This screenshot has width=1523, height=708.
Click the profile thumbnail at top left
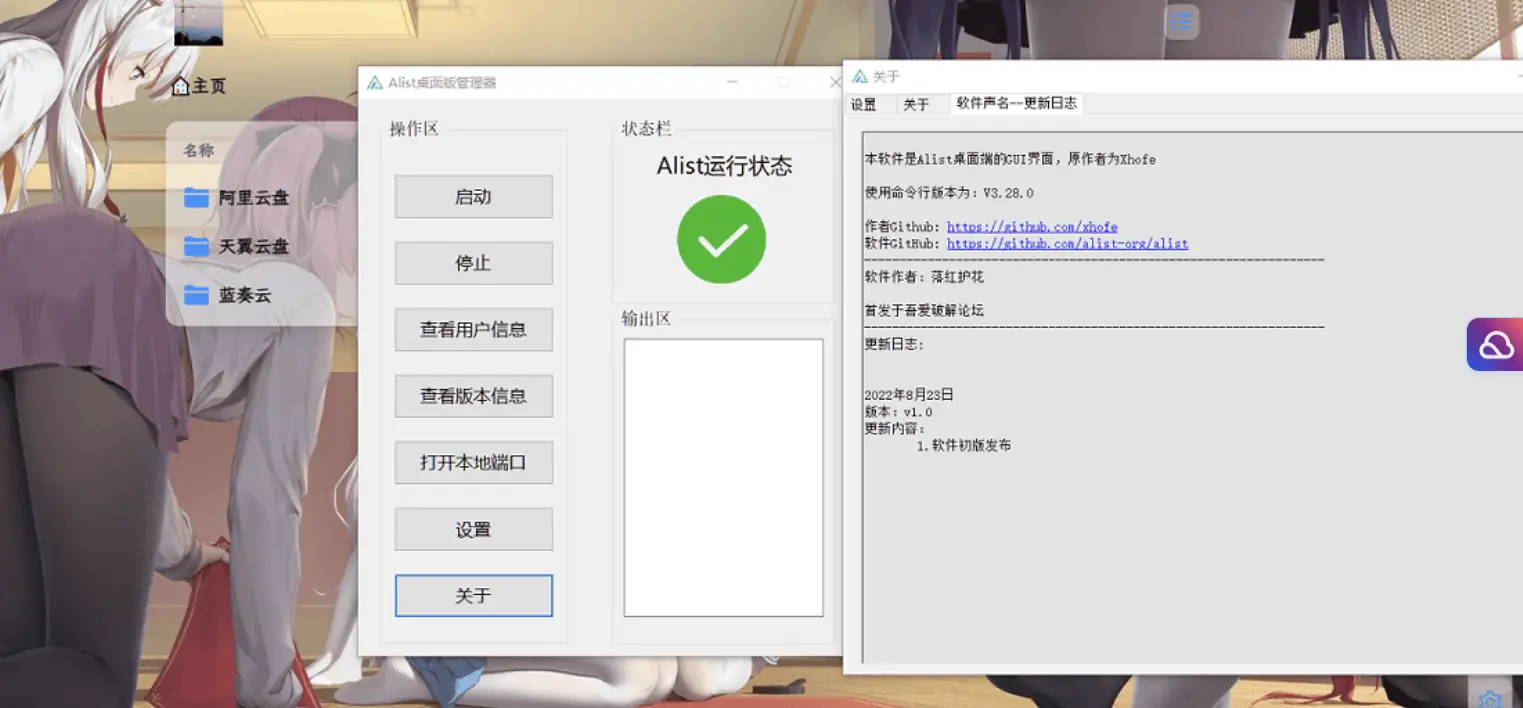click(198, 22)
